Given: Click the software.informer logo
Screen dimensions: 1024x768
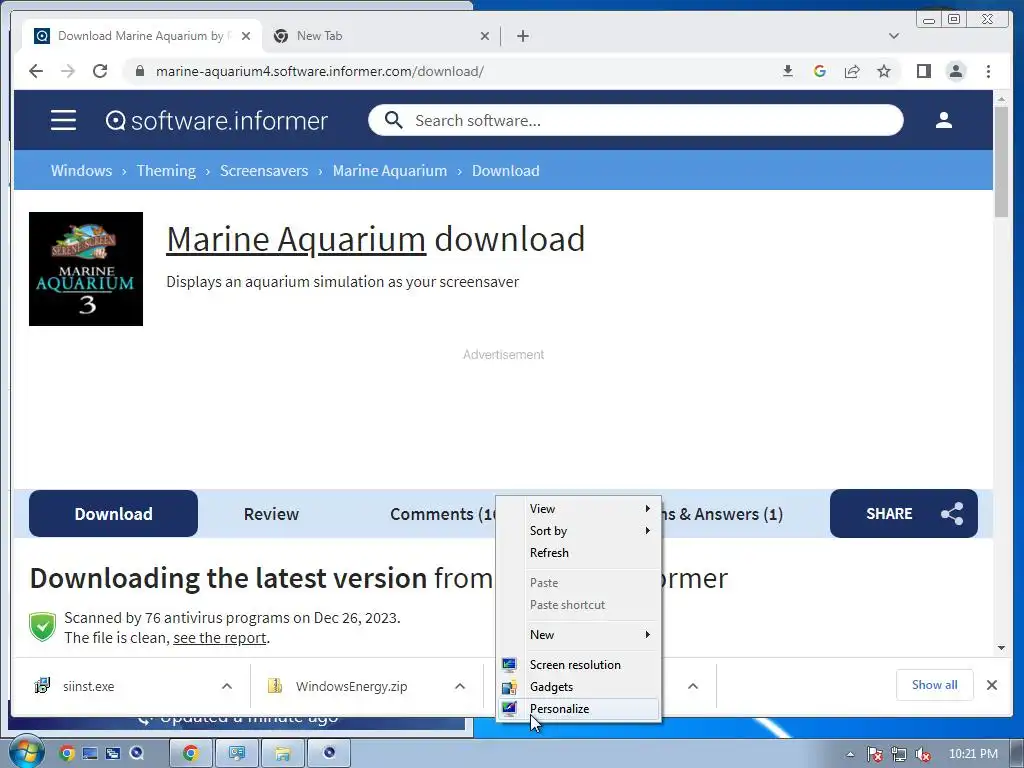Looking at the screenshot, I should click(217, 121).
